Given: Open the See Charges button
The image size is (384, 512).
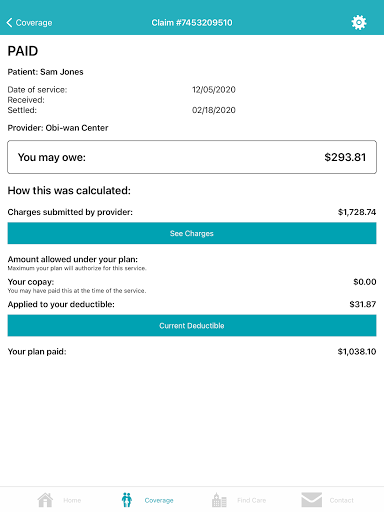Looking at the screenshot, I should point(192,233).
